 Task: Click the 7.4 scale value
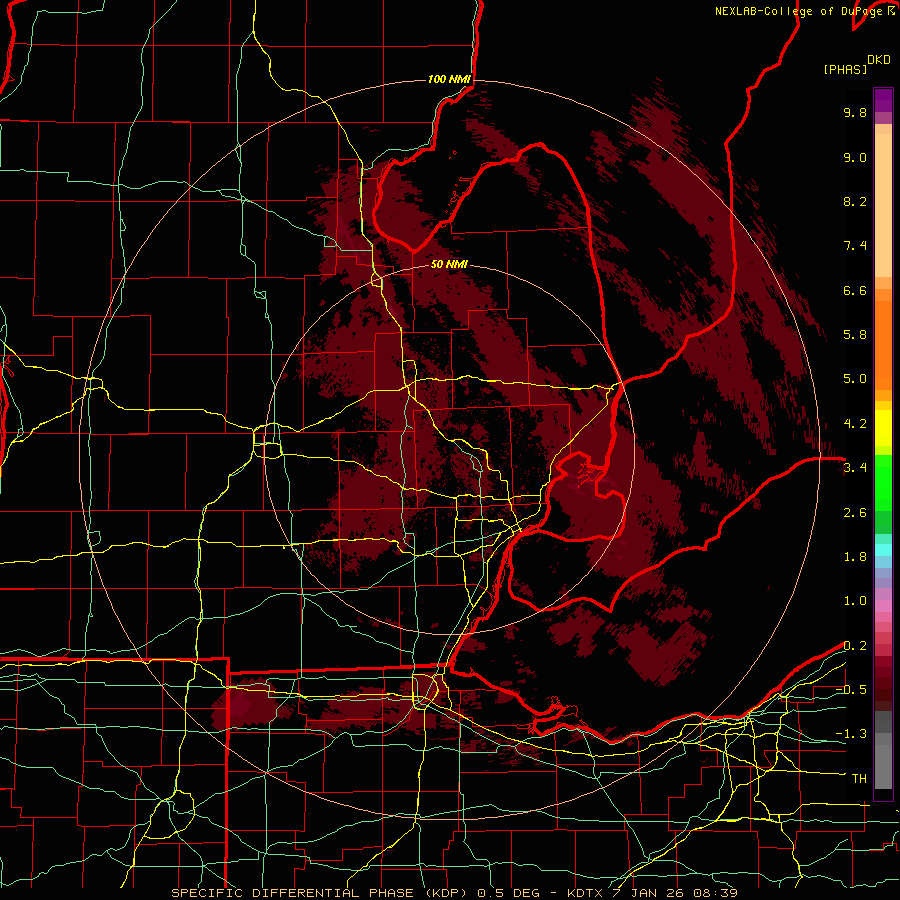click(855, 246)
